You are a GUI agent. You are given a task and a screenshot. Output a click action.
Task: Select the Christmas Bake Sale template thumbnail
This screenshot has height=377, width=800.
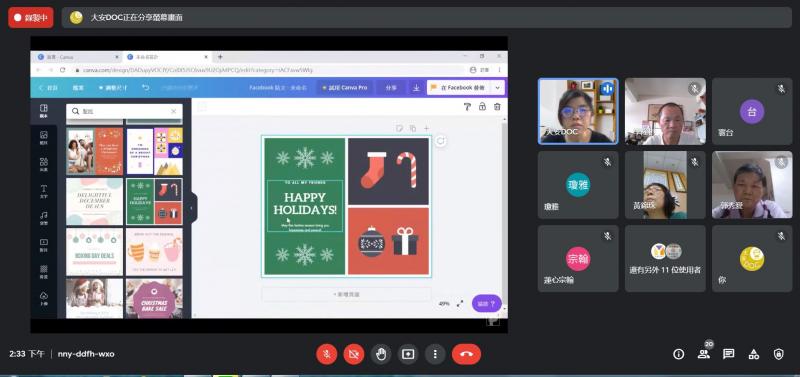click(154, 298)
